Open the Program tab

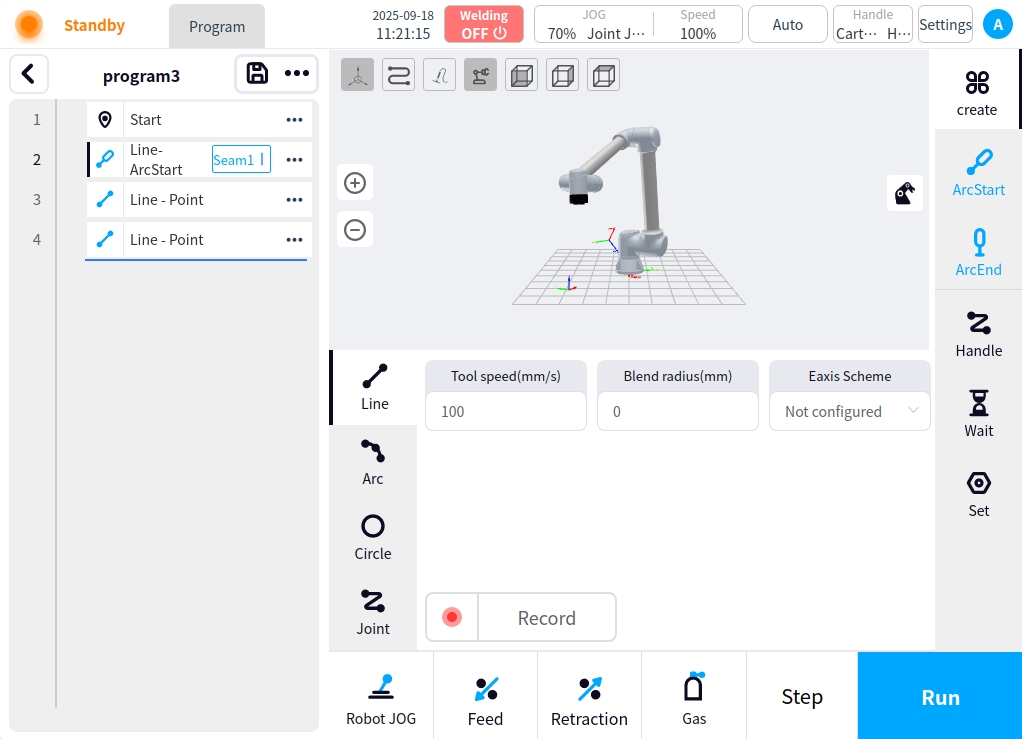click(217, 27)
